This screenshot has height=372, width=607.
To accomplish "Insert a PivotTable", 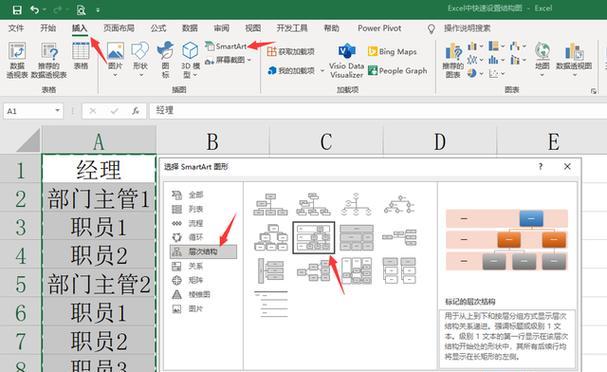I will pos(17,60).
